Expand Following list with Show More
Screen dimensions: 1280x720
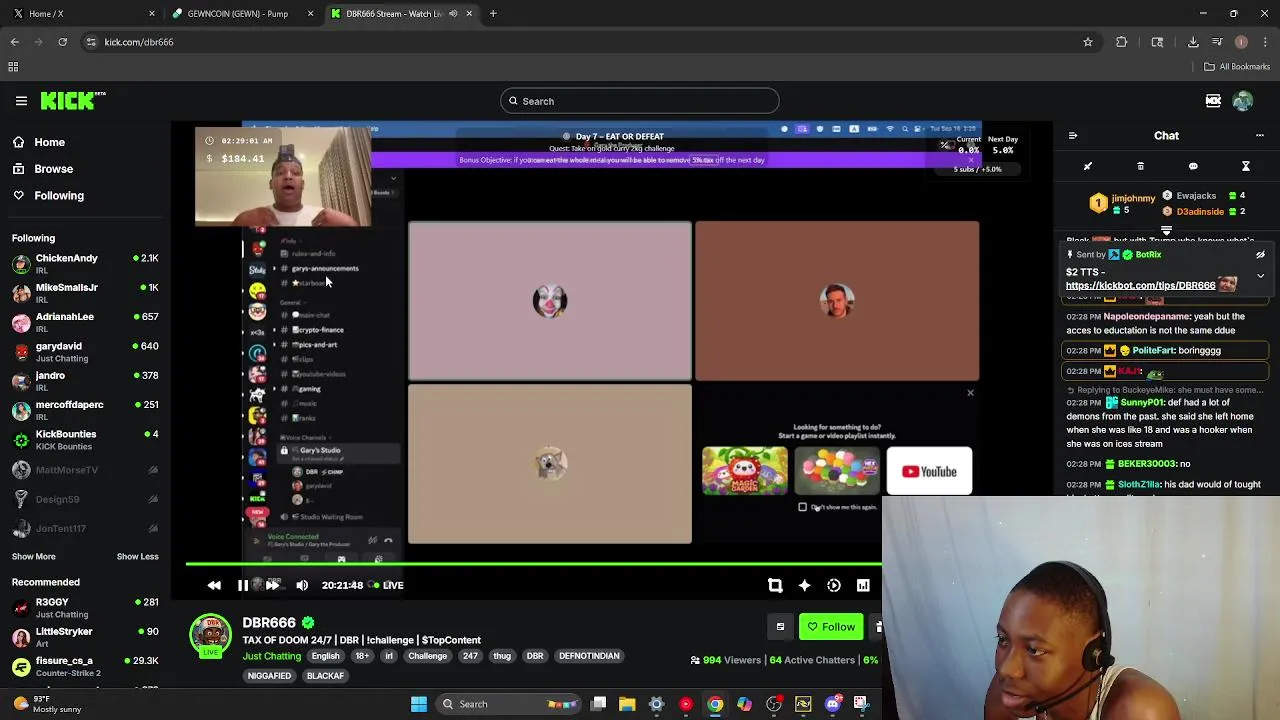(34, 556)
